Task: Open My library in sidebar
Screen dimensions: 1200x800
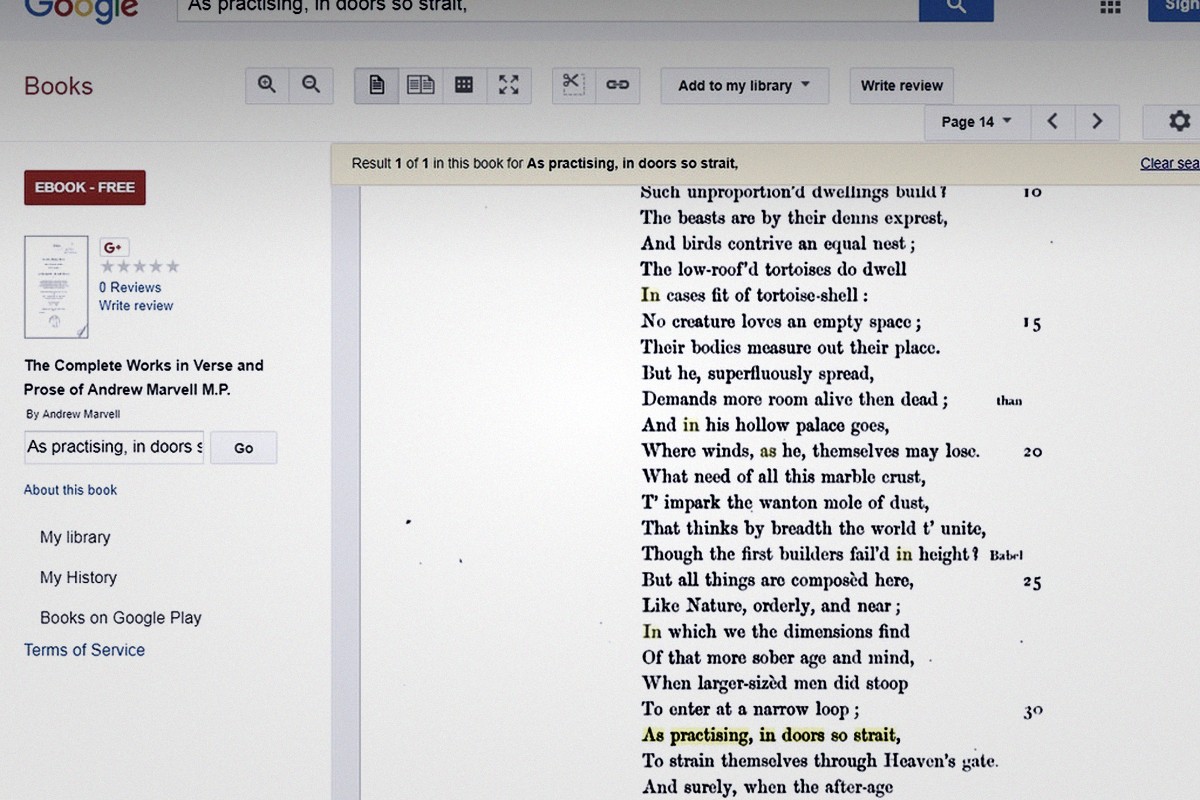Action: point(75,537)
